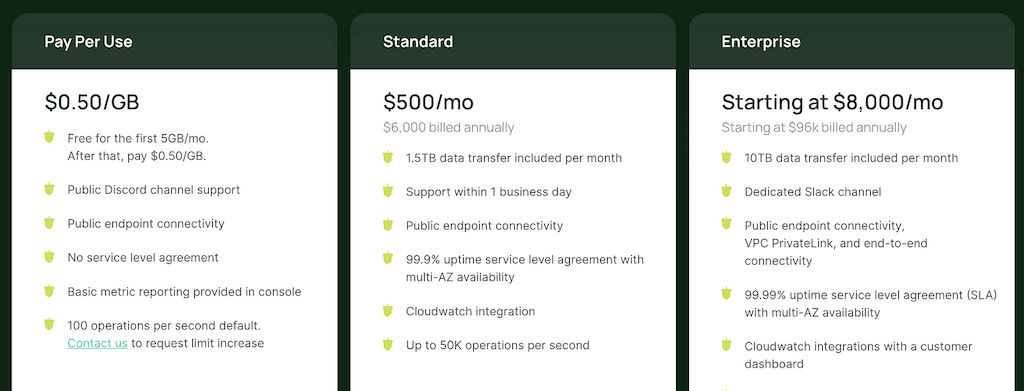
Task: Click the $500/mo price heading
Action: 428,102
